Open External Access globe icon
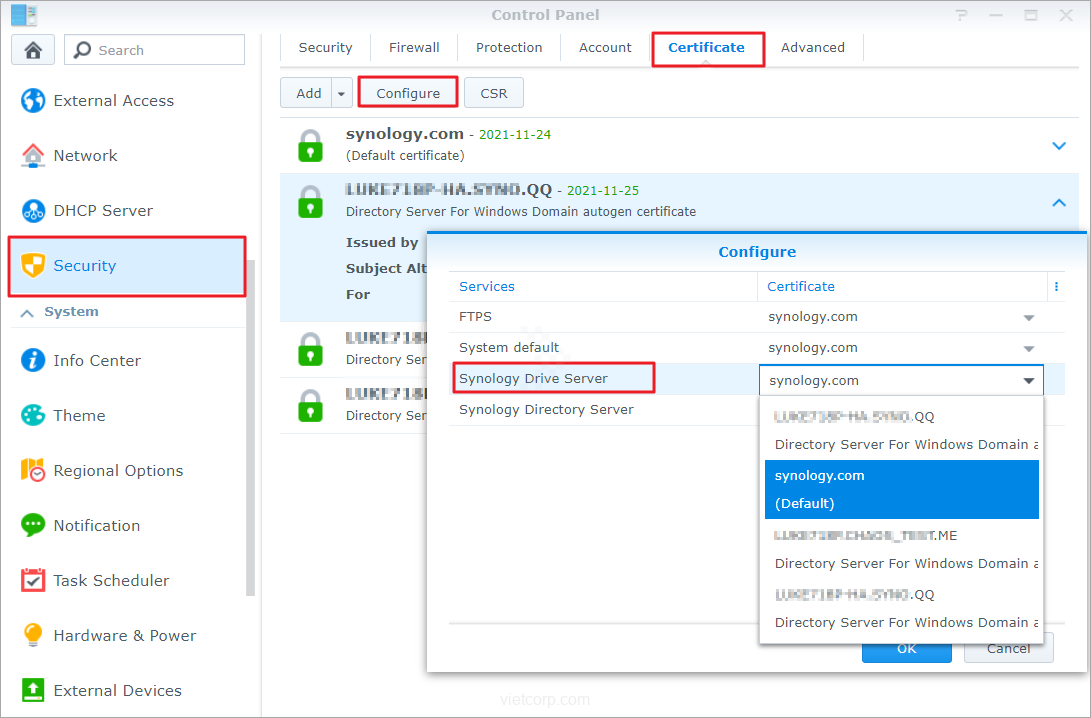The width and height of the screenshot is (1091, 718). [33, 101]
